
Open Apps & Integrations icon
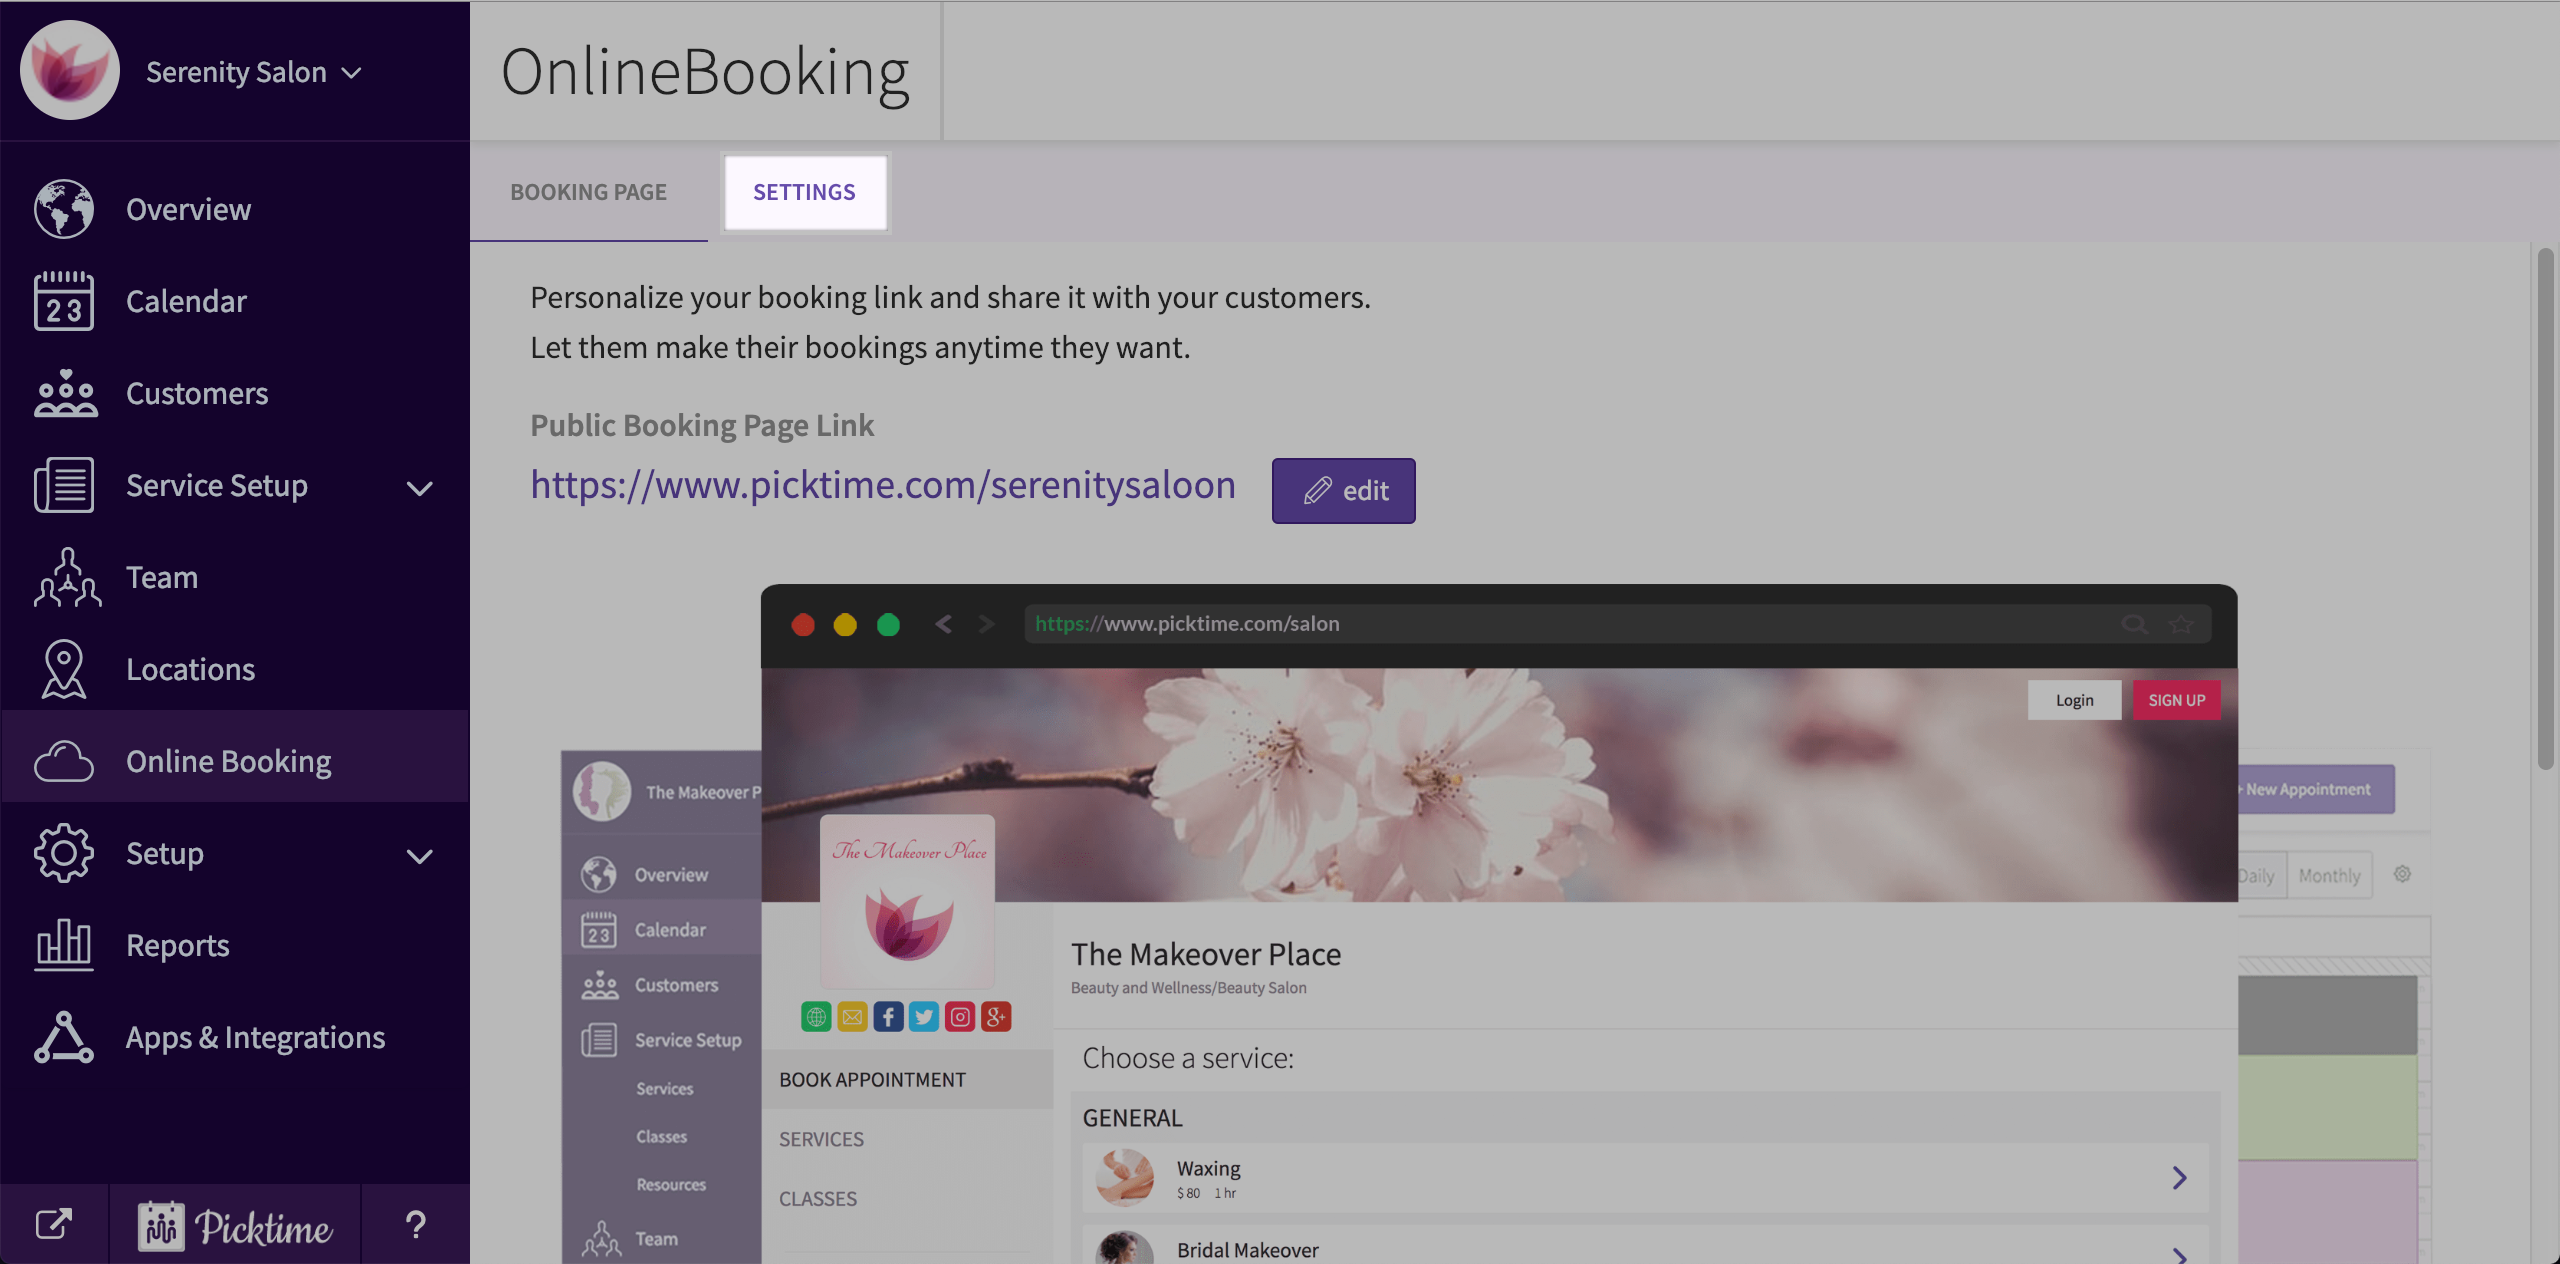tap(64, 1037)
